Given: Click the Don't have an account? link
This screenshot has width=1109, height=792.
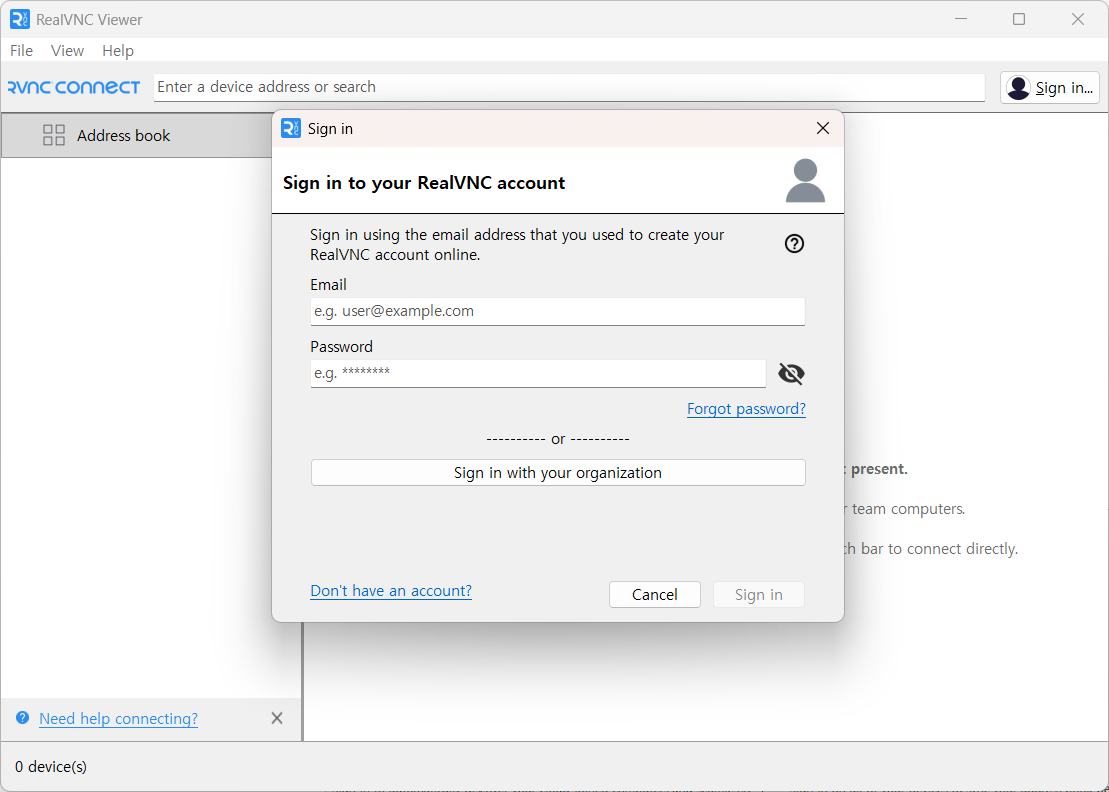Looking at the screenshot, I should [391, 590].
